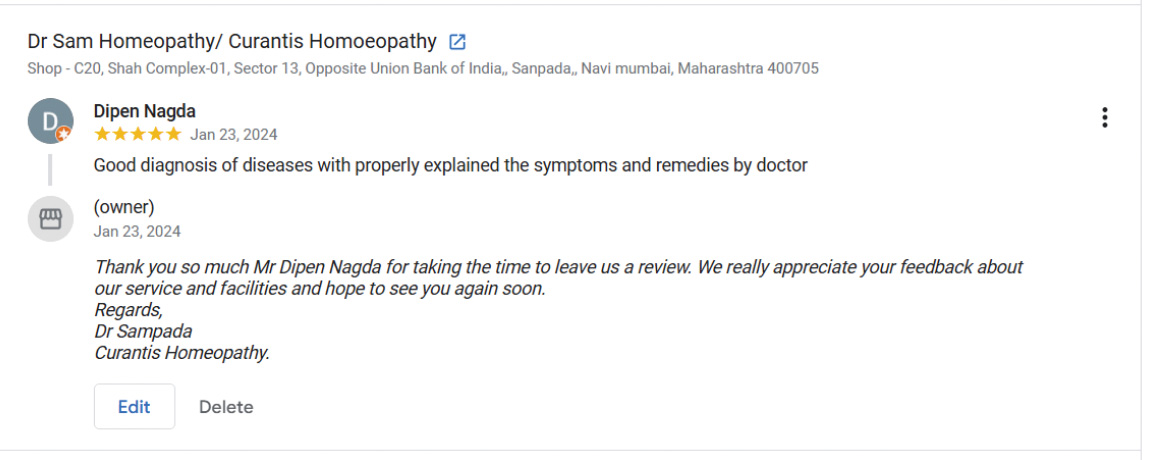Click reviewer name Dipen Nagda
1152x460 pixels.
(144, 111)
